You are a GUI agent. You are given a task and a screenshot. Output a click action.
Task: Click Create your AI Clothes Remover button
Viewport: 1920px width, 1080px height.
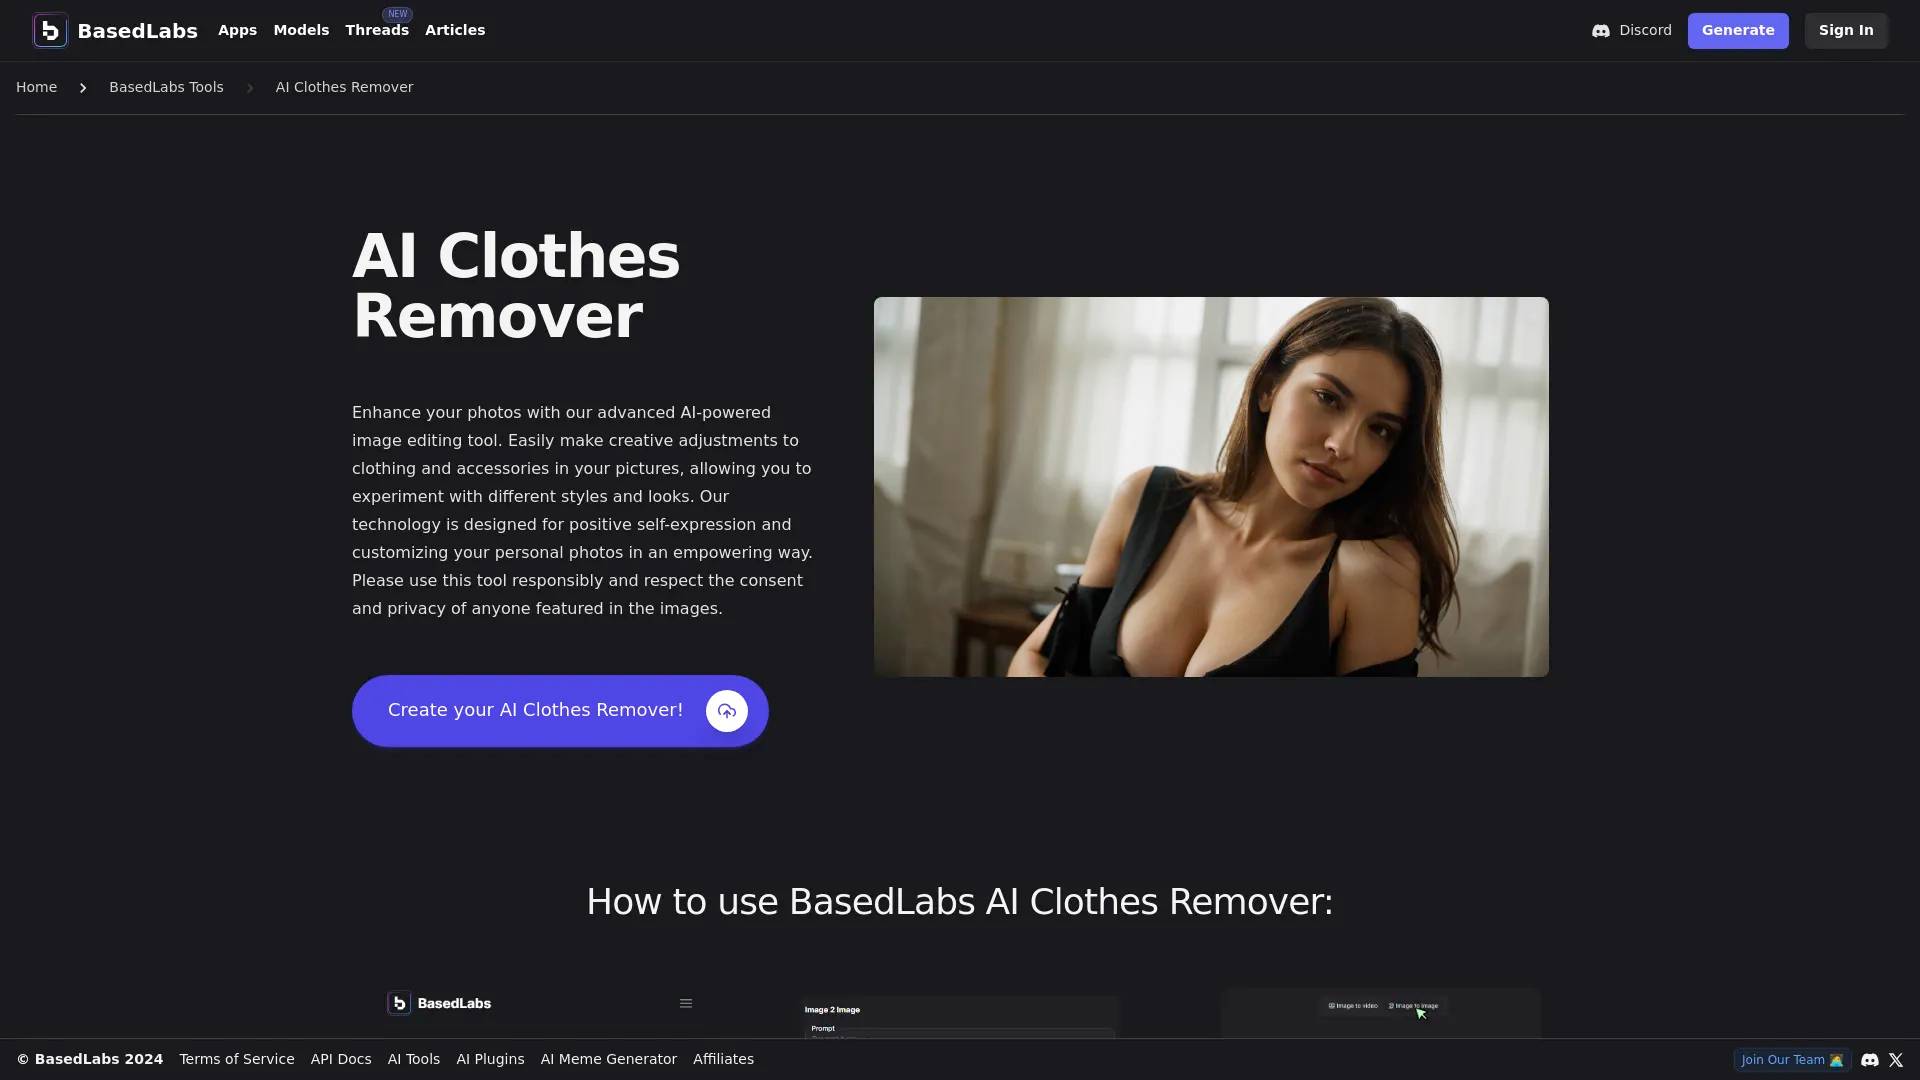560,711
